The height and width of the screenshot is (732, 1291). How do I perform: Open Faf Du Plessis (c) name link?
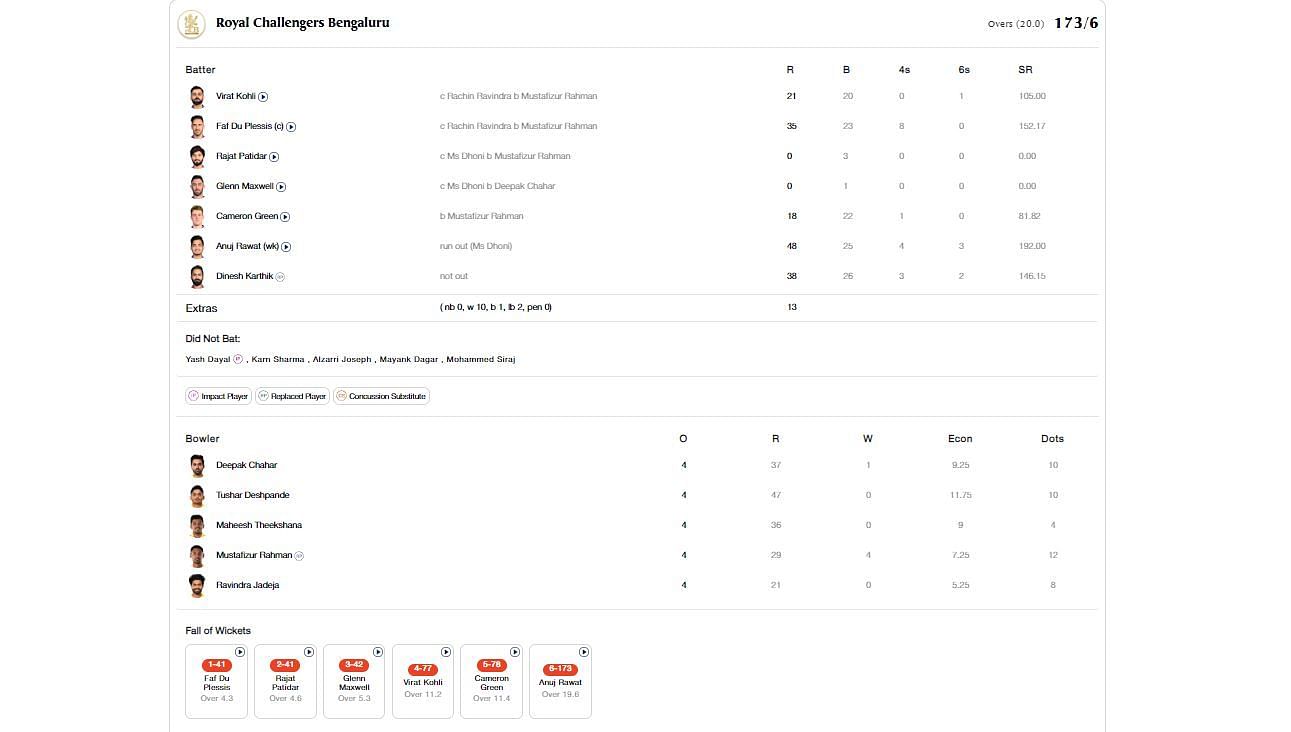(250, 127)
